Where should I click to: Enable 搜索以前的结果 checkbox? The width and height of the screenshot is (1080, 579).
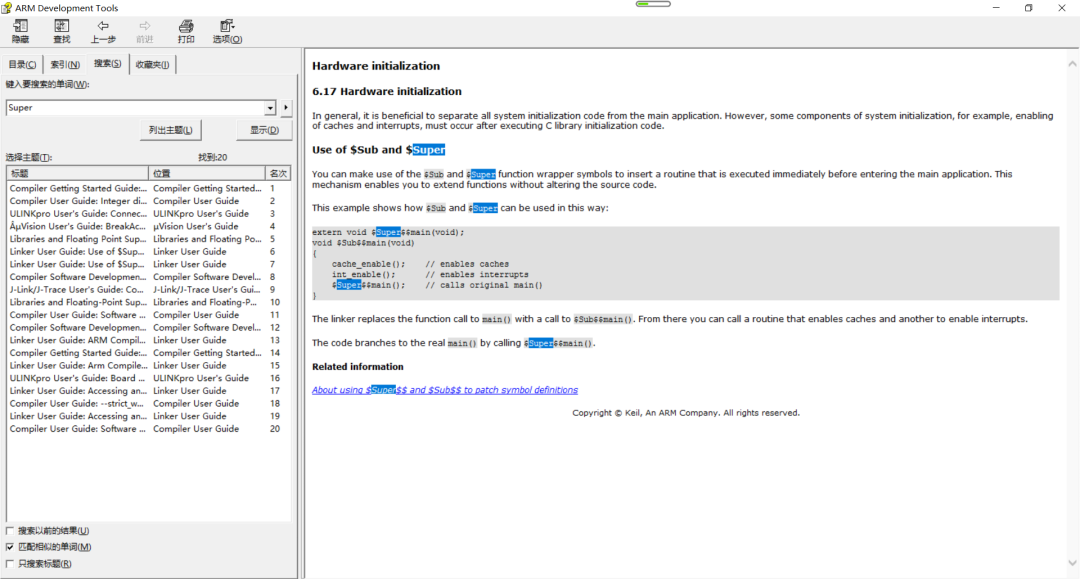(x=10, y=531)
